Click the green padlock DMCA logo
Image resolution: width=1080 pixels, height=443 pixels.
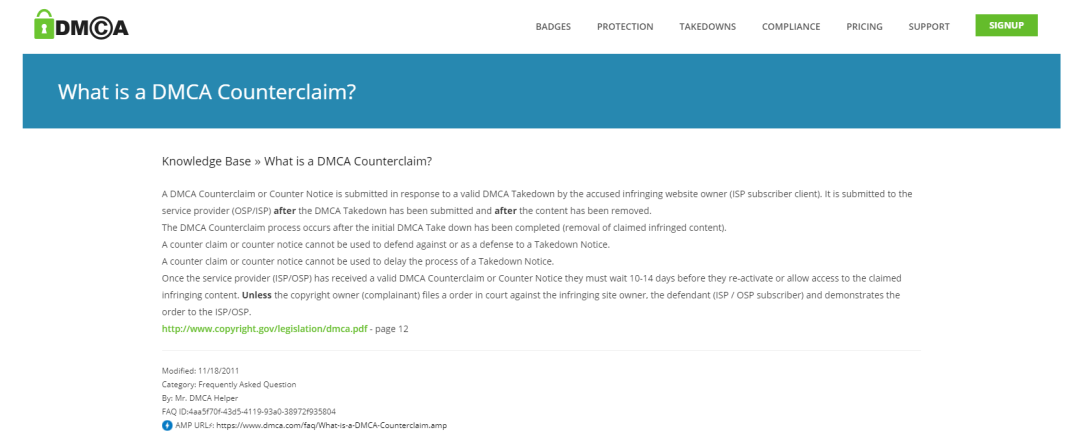pyautogui.click(x=81, y=27)
